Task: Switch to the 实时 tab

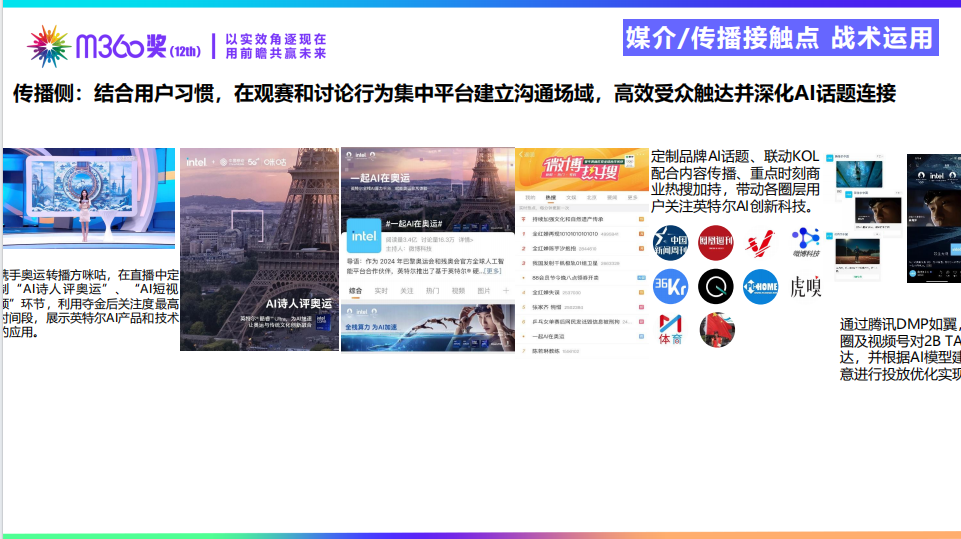Action: coord(381,290)
